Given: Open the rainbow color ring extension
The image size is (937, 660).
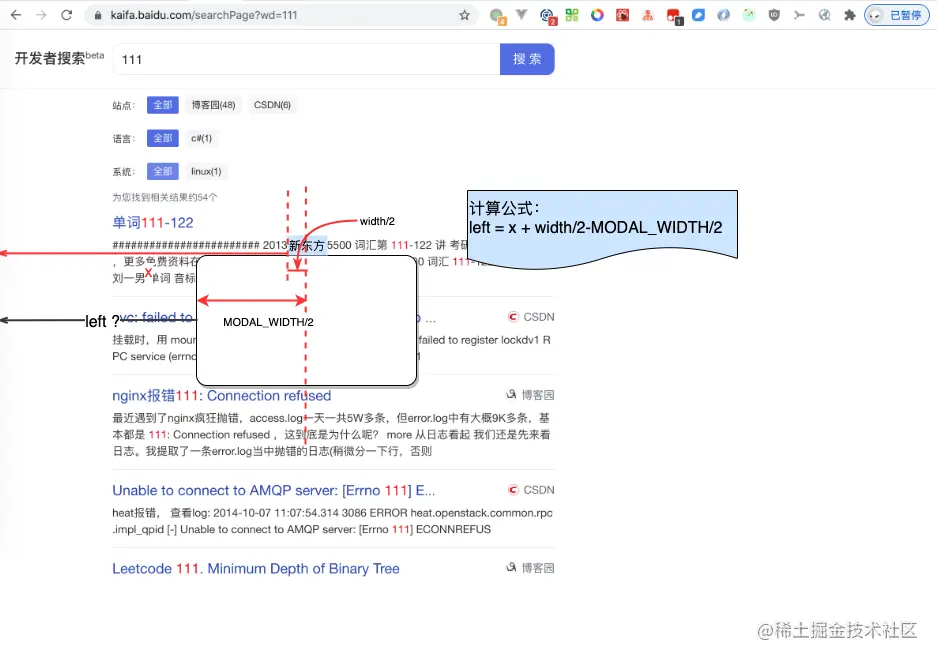Looking at the screenshot, I should coord(597,15).
